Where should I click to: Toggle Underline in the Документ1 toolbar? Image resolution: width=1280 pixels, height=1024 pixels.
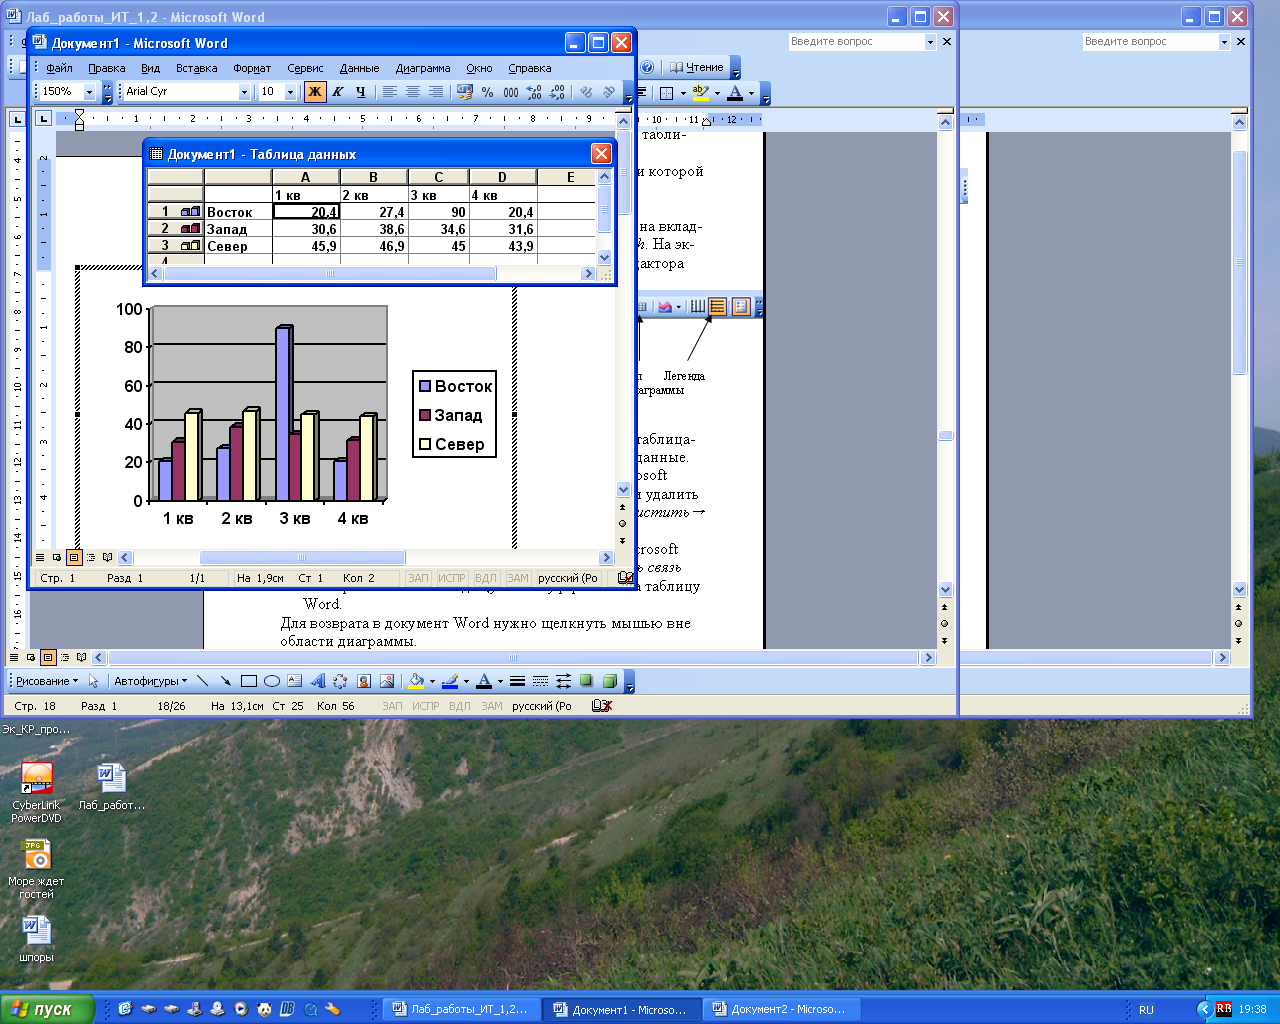pyautogui.click(x=361, y=92)
